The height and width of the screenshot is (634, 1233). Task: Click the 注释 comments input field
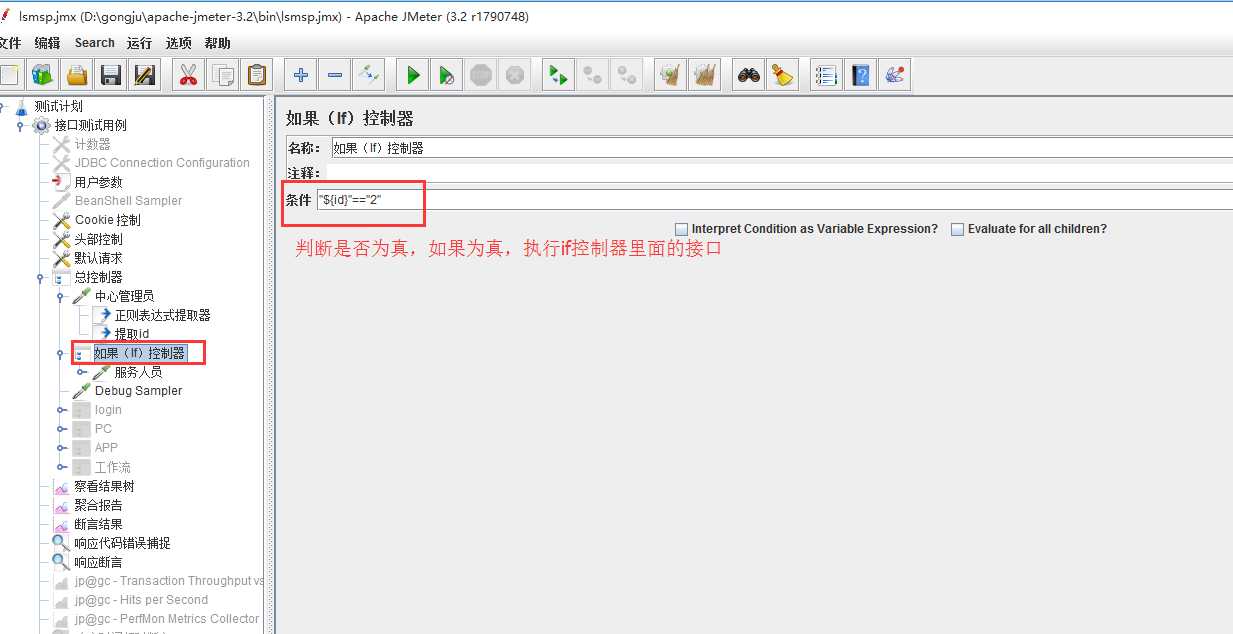coord(781,173)
